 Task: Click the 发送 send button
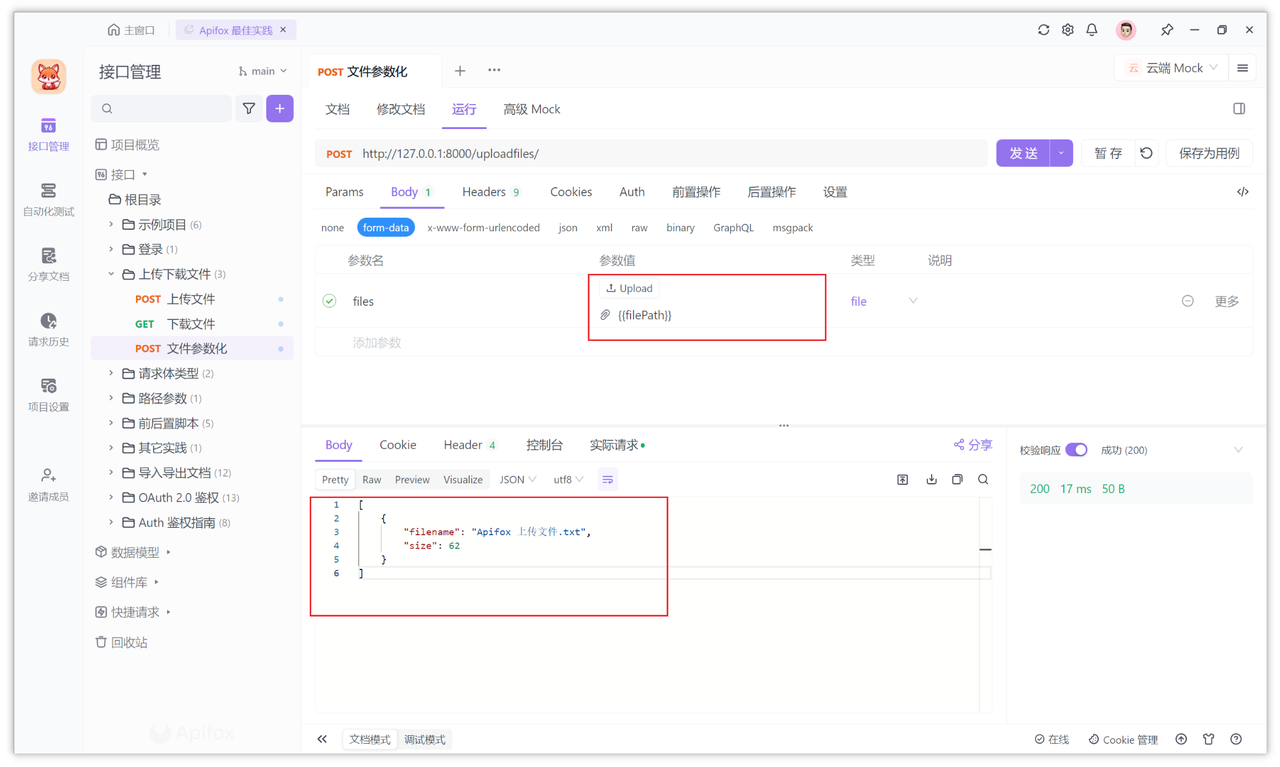point(1023,153)
